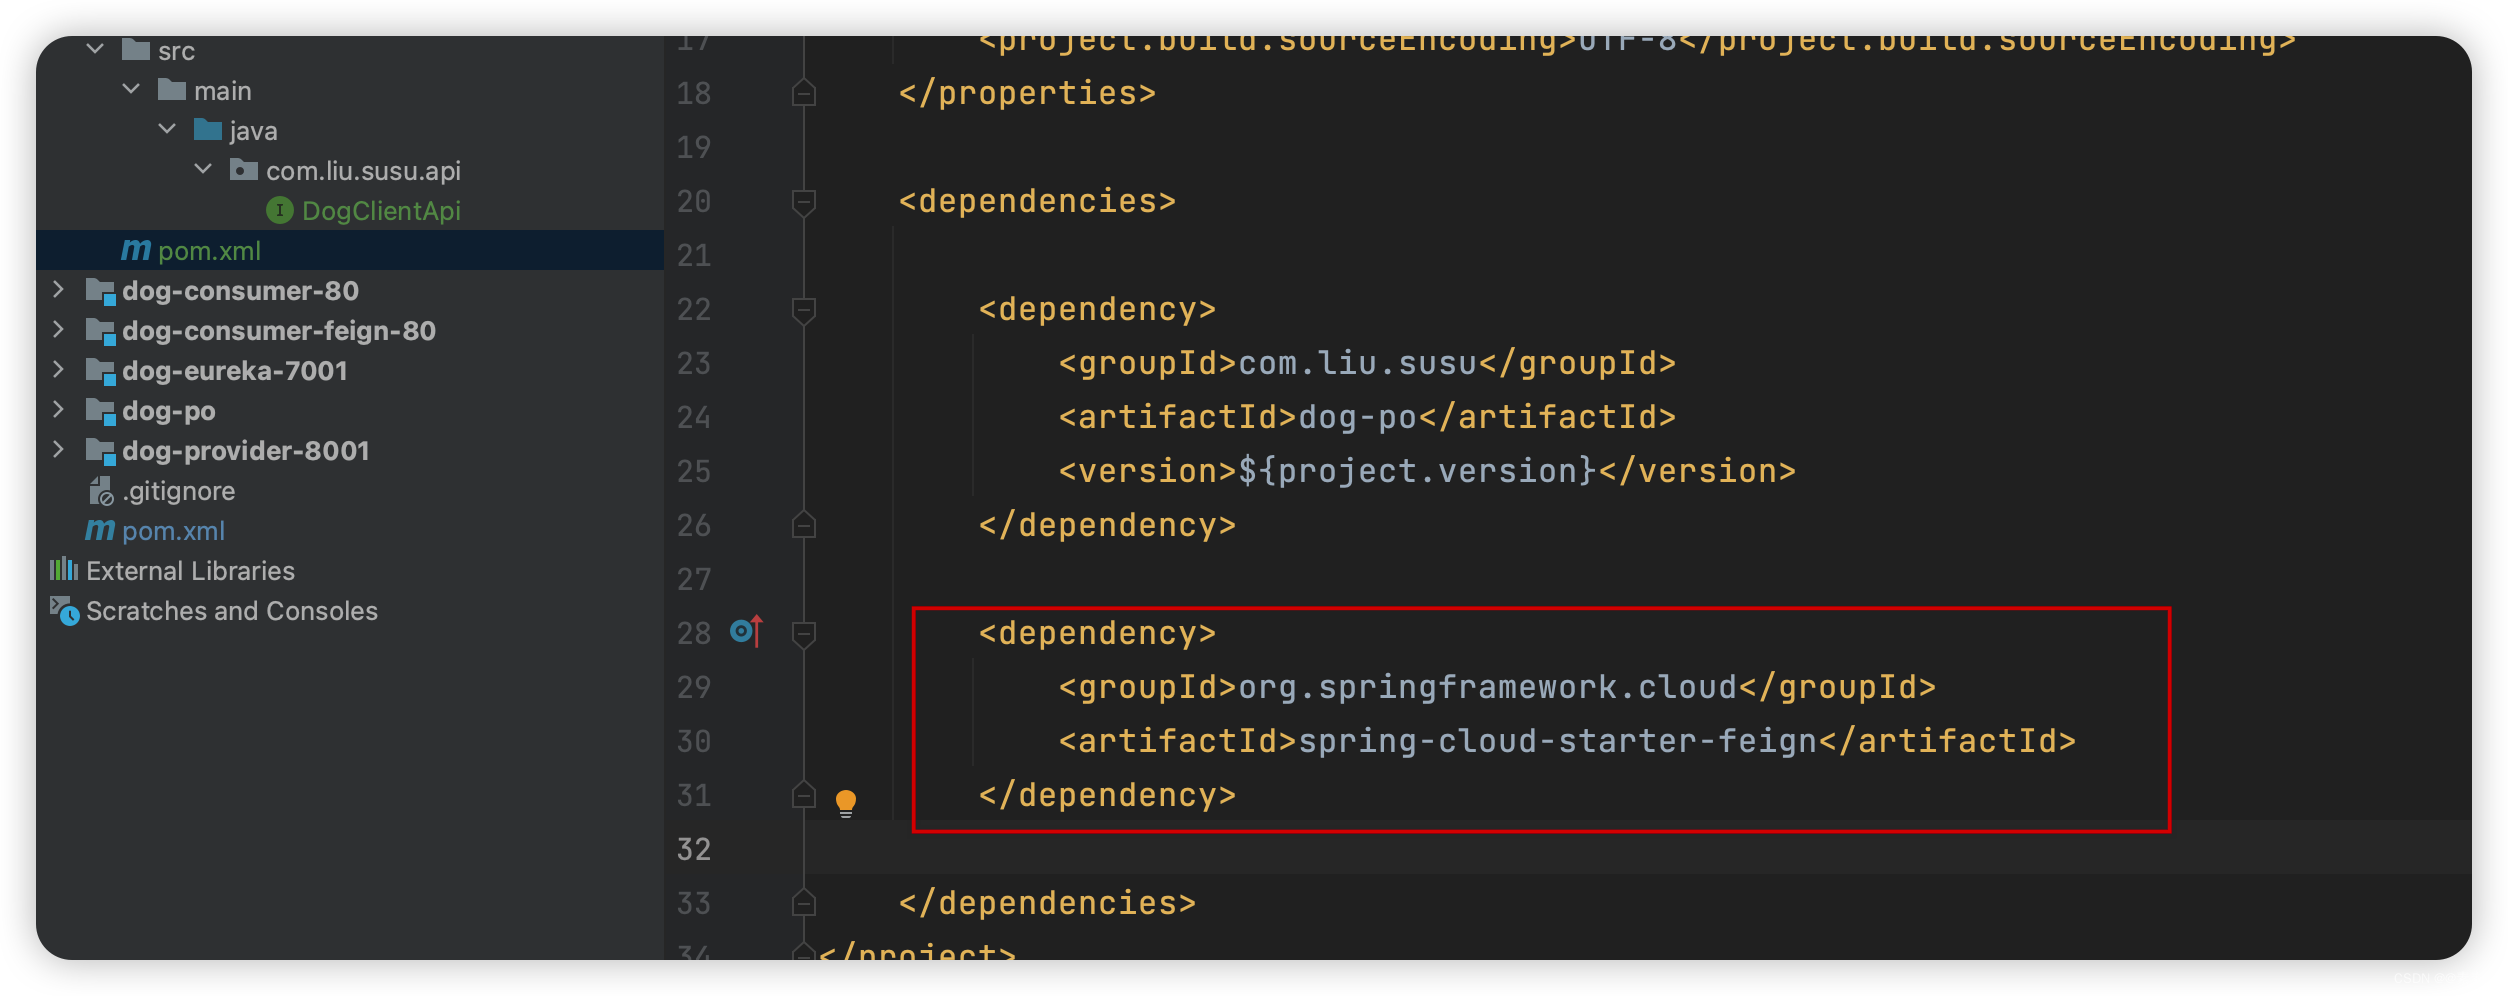Toggle fold marker at line 18 properties end

coord(804,93)
